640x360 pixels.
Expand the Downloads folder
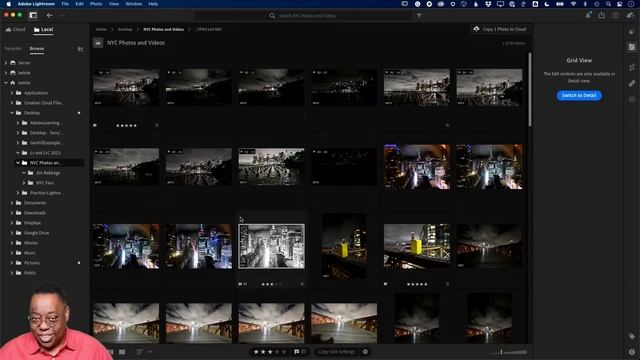(12, 213)
